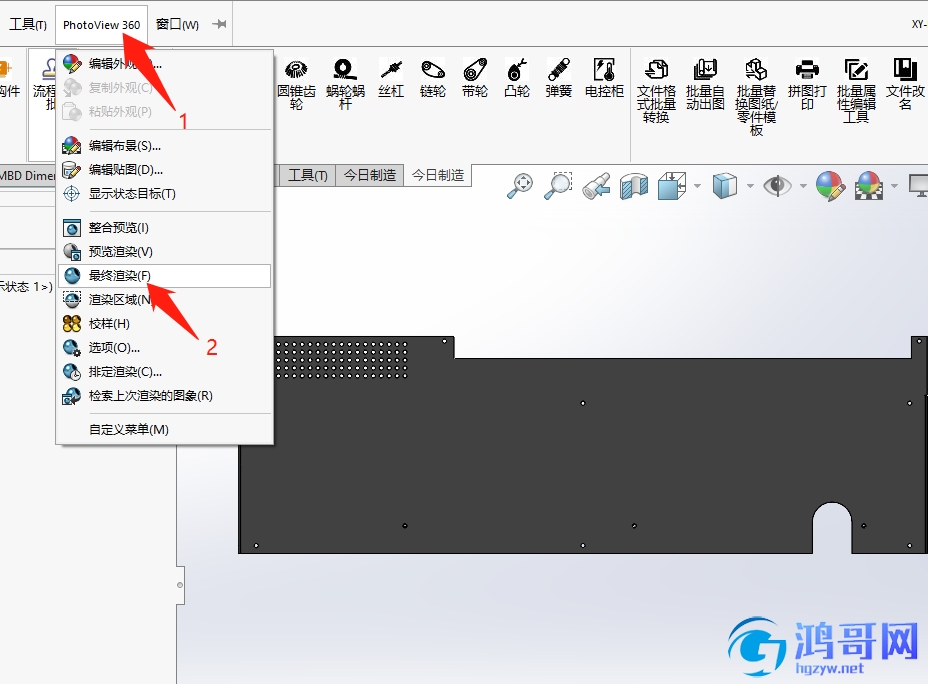Open the PhotoView 360 menu
928x684 pixels.
point(101,25)
